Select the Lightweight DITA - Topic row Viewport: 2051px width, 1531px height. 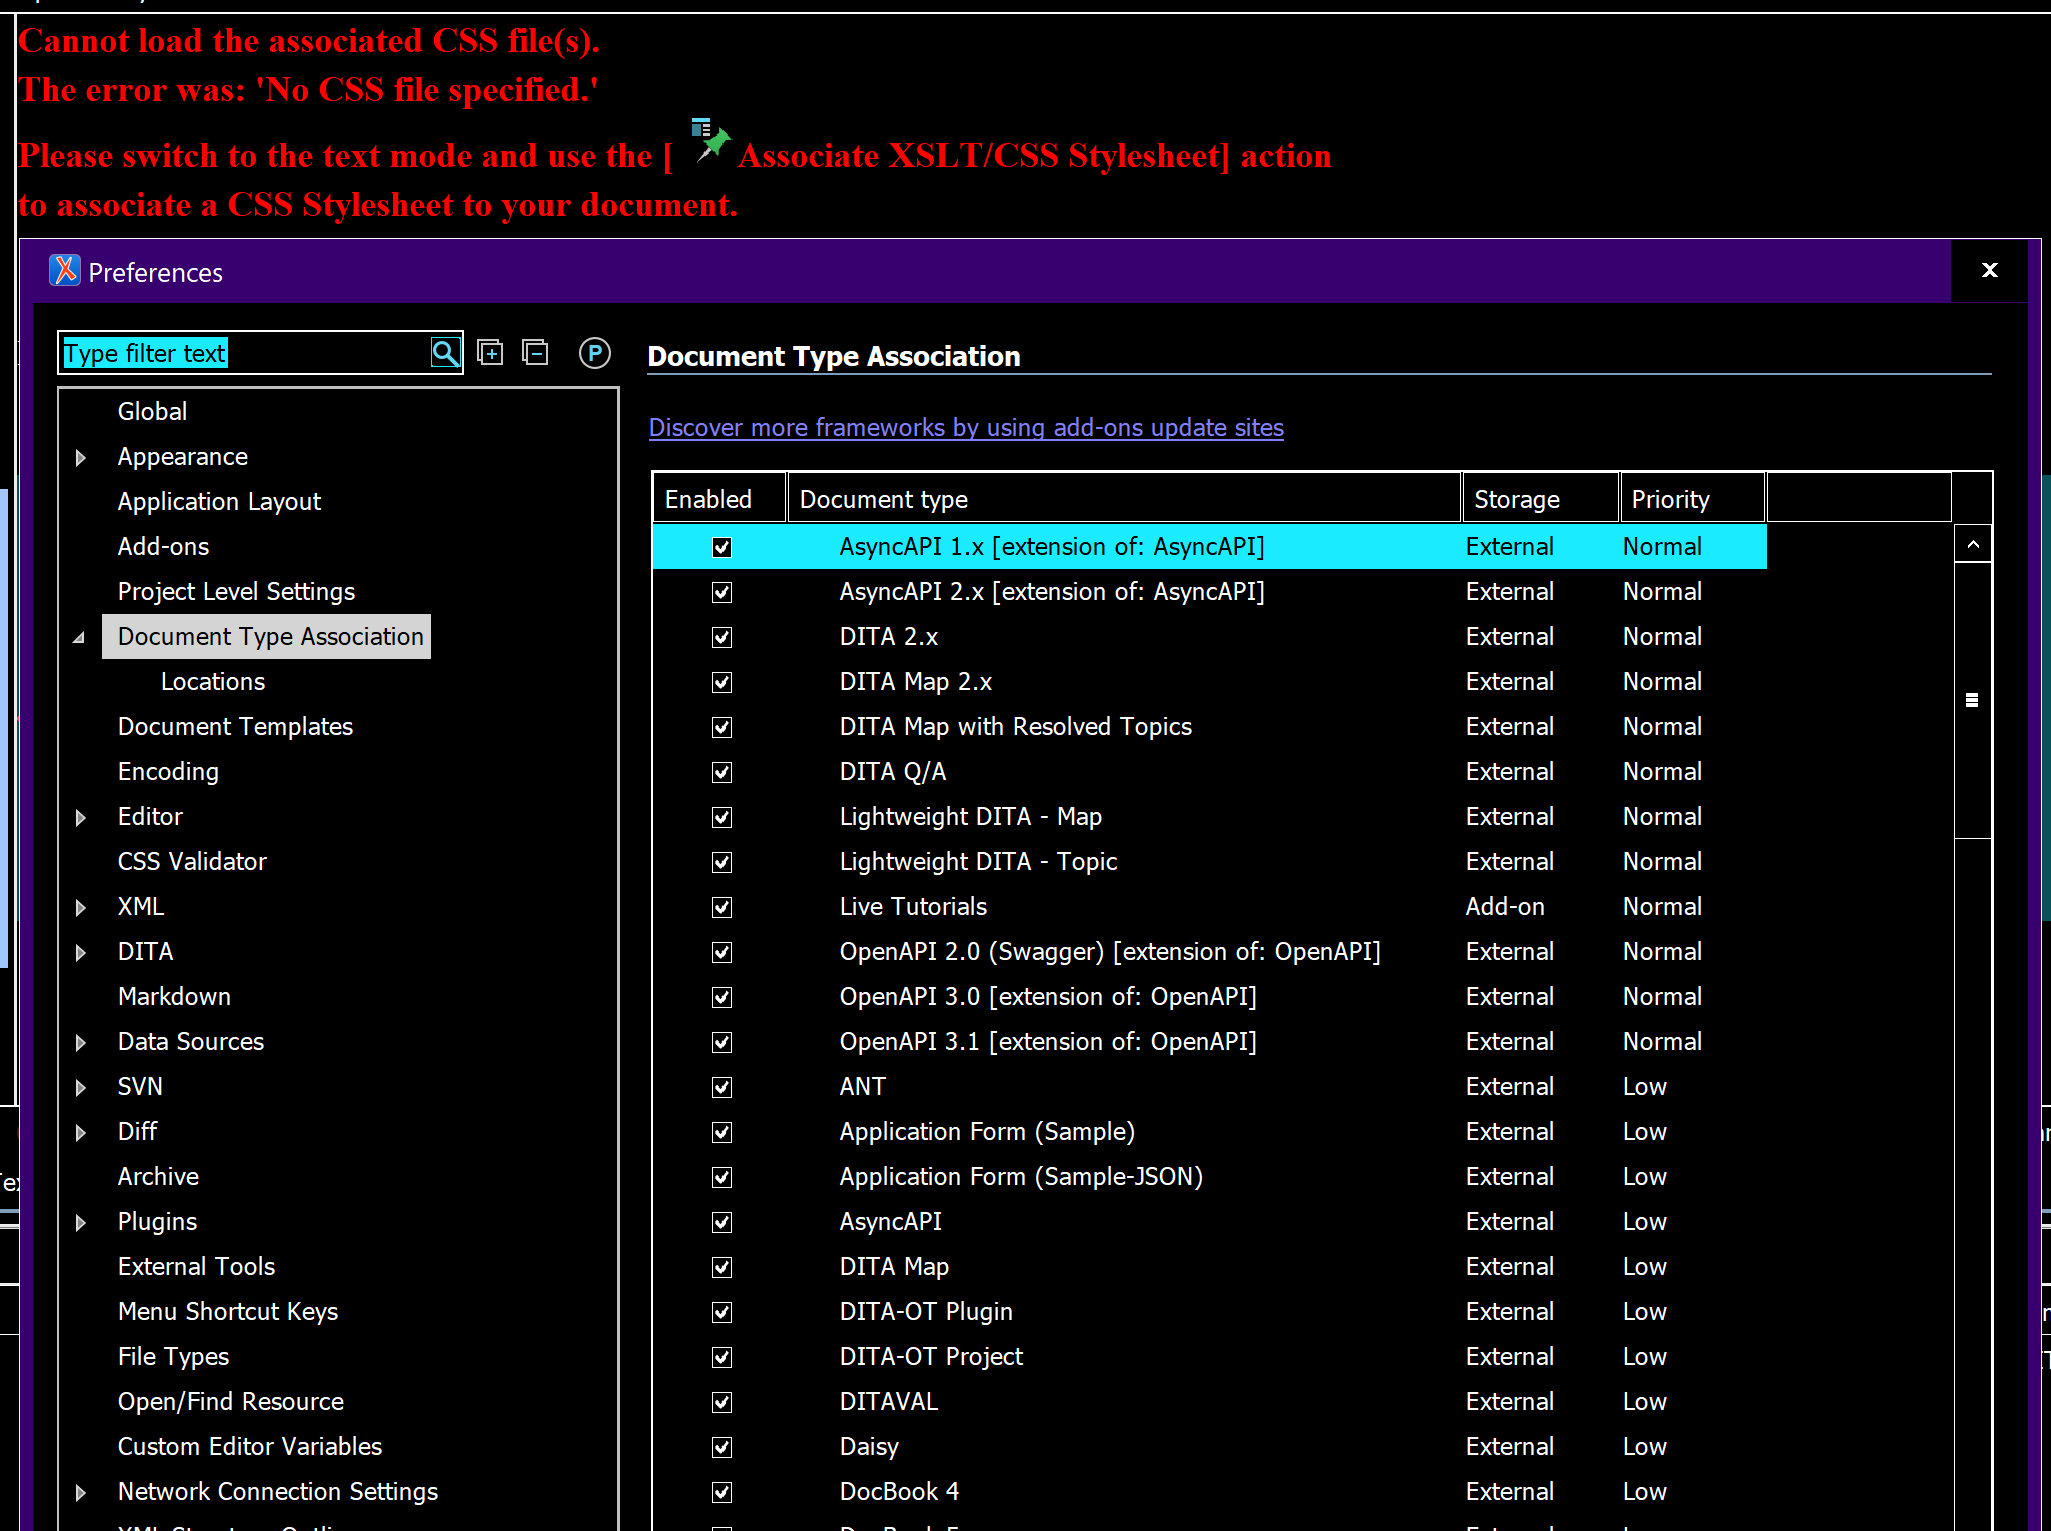[1209, 862]
